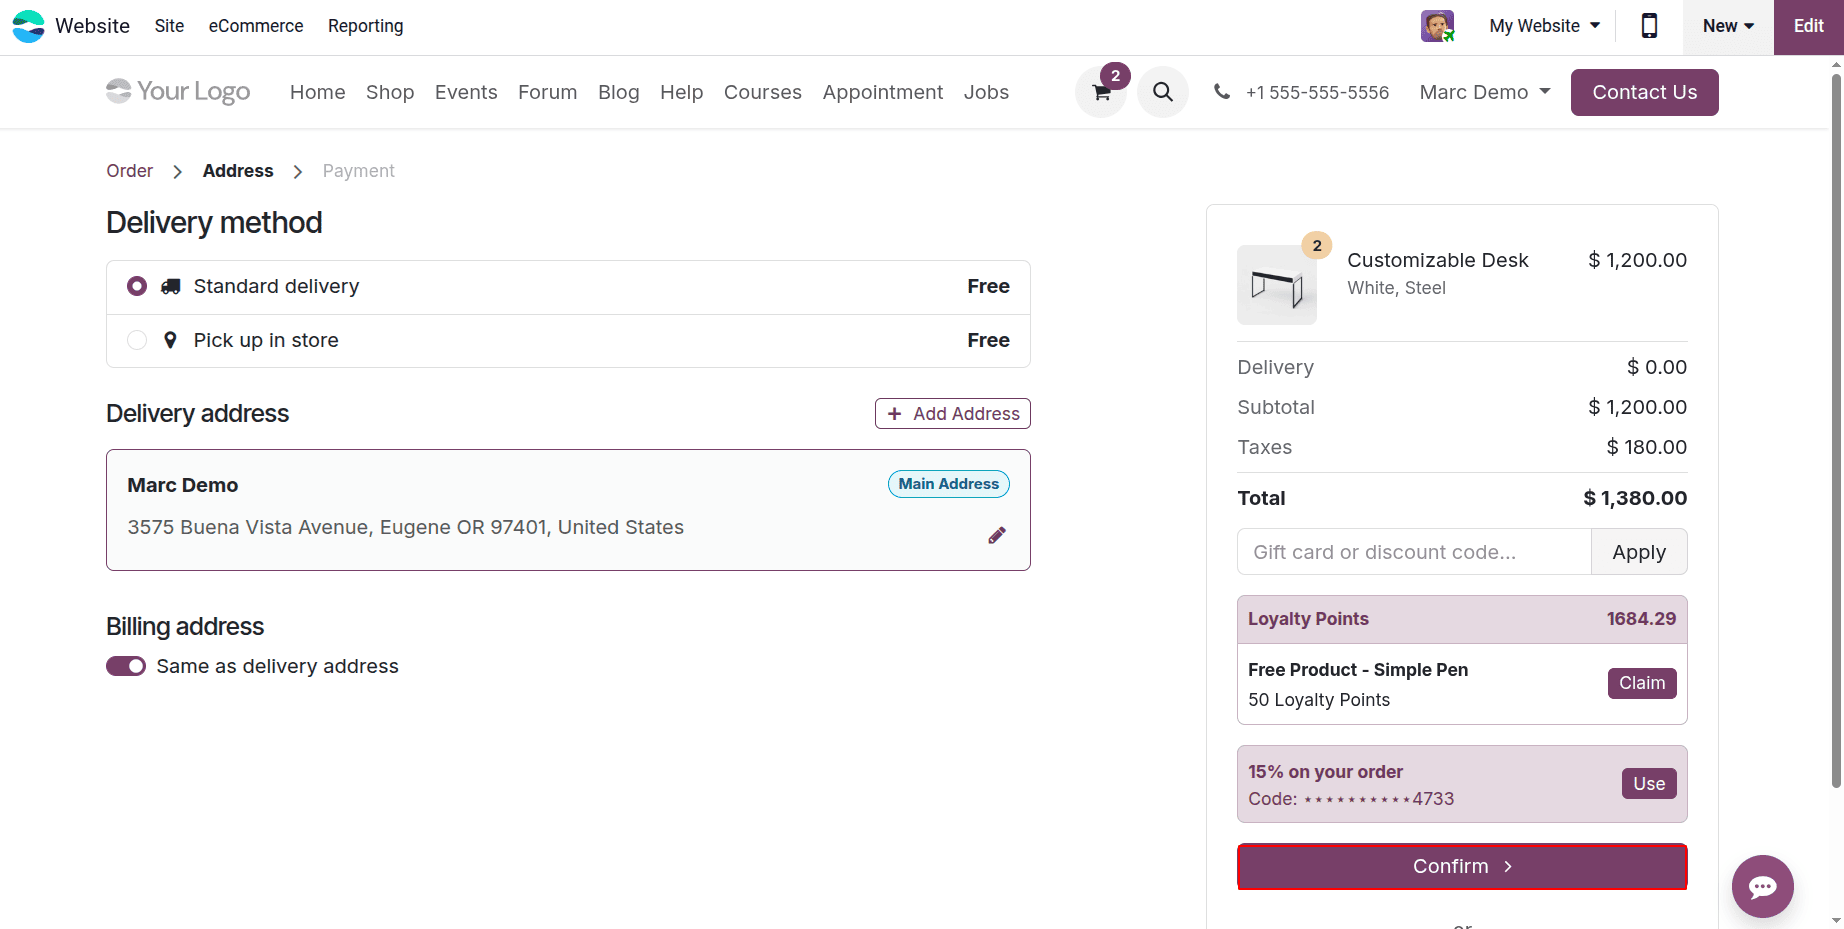Open the Blog page
Viewport: 1844px width, 929px height.
pyautogui.click(x=619, y=92)
